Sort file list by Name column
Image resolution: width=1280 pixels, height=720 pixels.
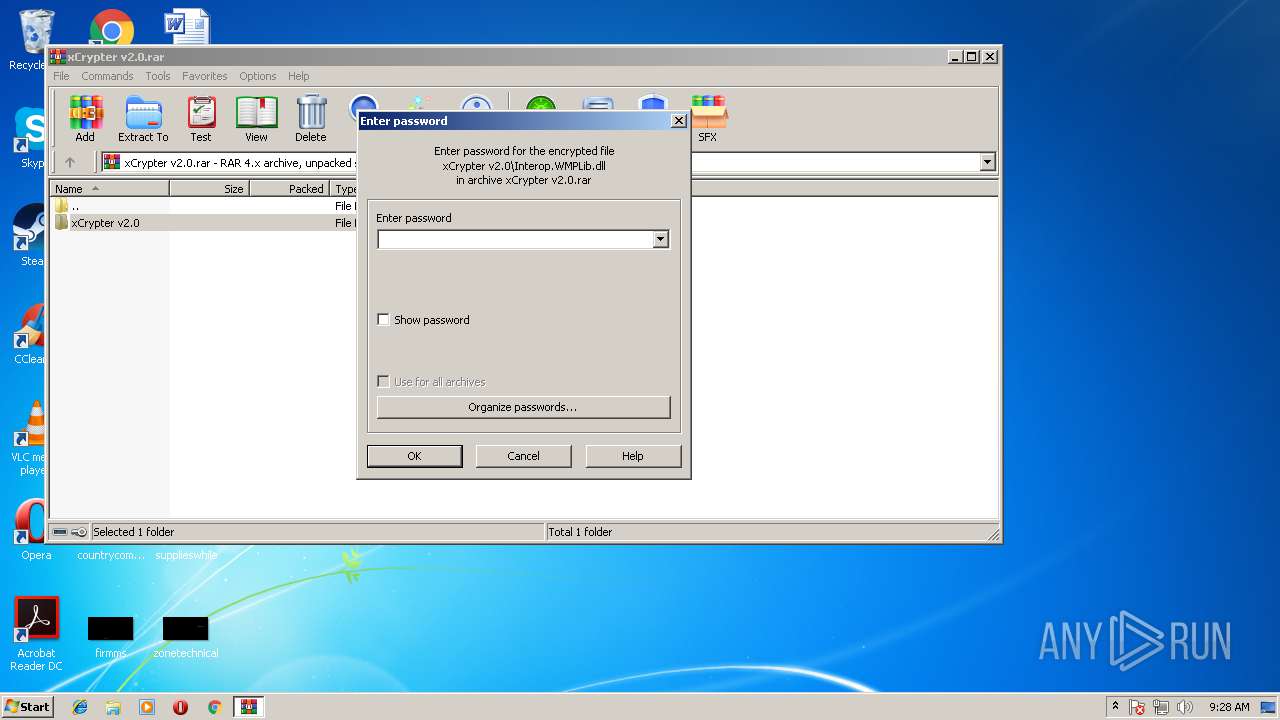coord(110,188)
